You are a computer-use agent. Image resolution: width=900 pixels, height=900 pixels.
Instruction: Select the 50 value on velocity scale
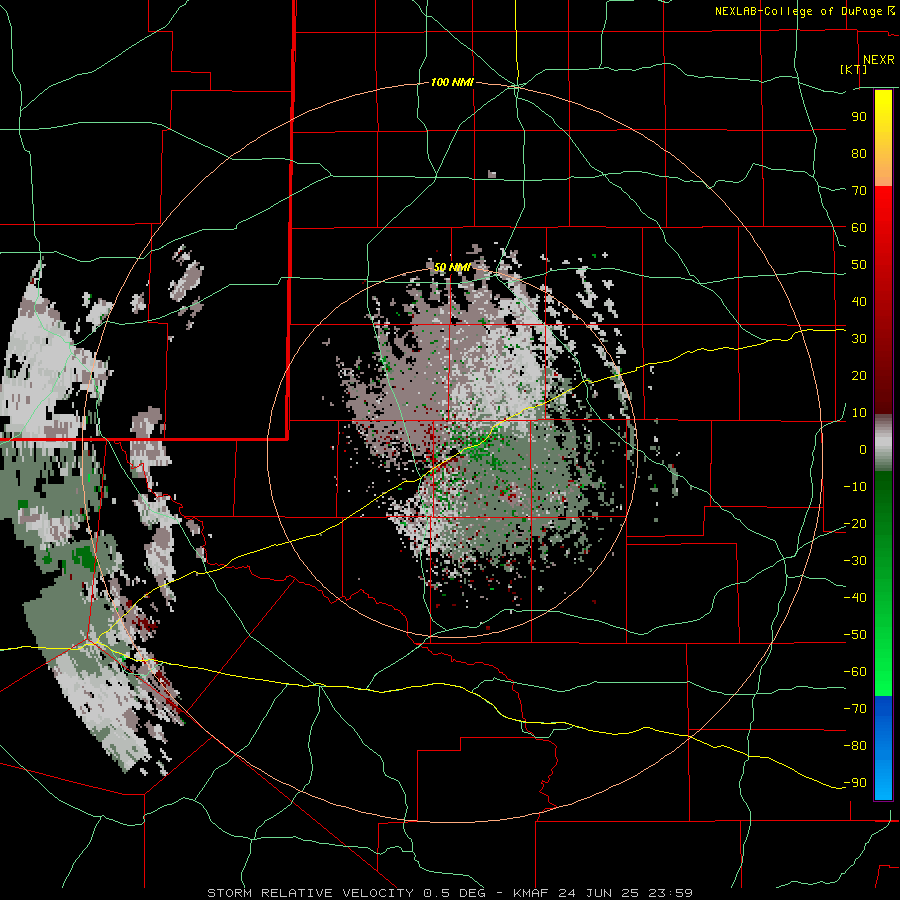[859, 265]
